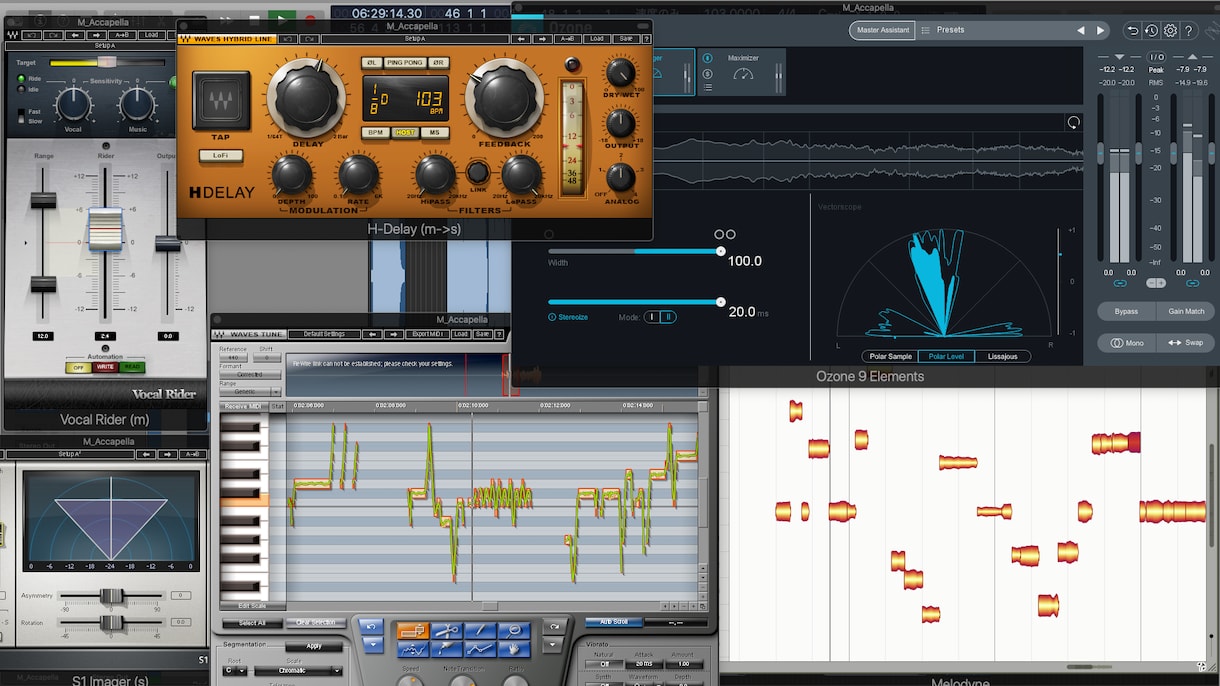Select next preset arrow in Ozone

(1101, 30)
